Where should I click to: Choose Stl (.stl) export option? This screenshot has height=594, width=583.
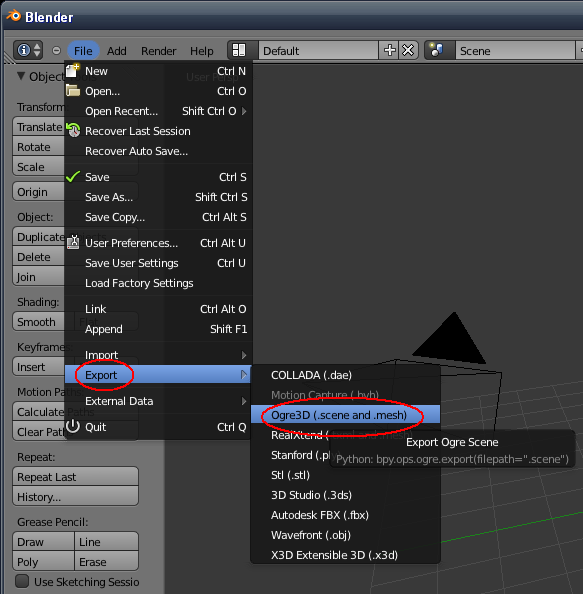pyautogui.click(x=345, y=475)
